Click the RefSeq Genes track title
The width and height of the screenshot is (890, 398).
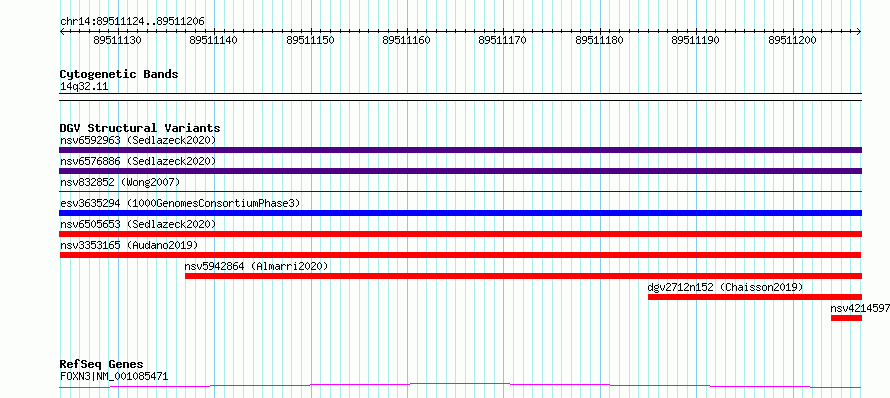point(101,365)
